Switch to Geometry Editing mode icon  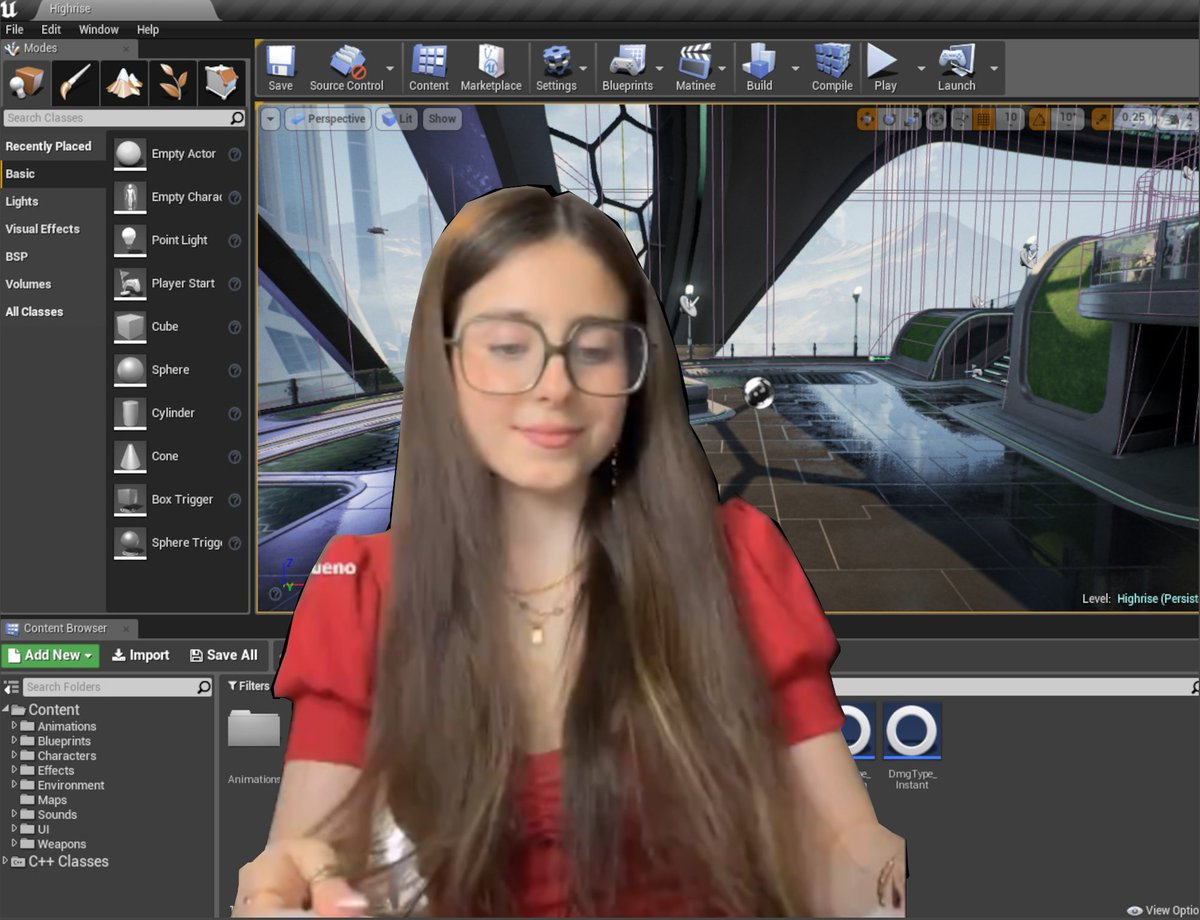click(221, 83)
